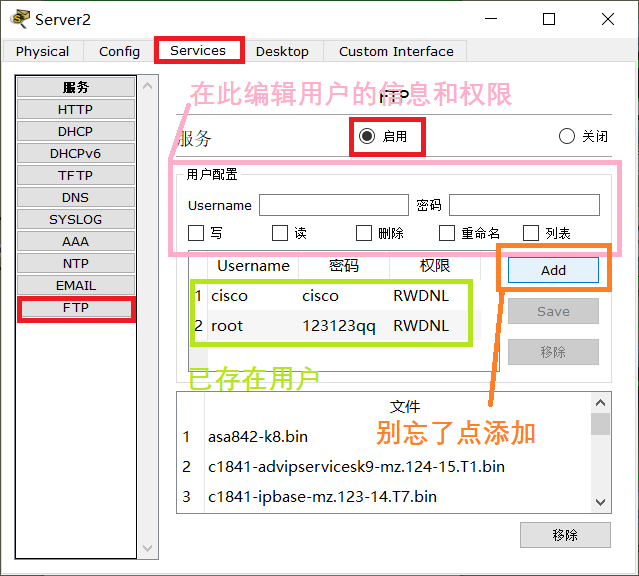Screen dimensions: 639x576
Task: Select the Services tab
Action: [x=198, y=51]
